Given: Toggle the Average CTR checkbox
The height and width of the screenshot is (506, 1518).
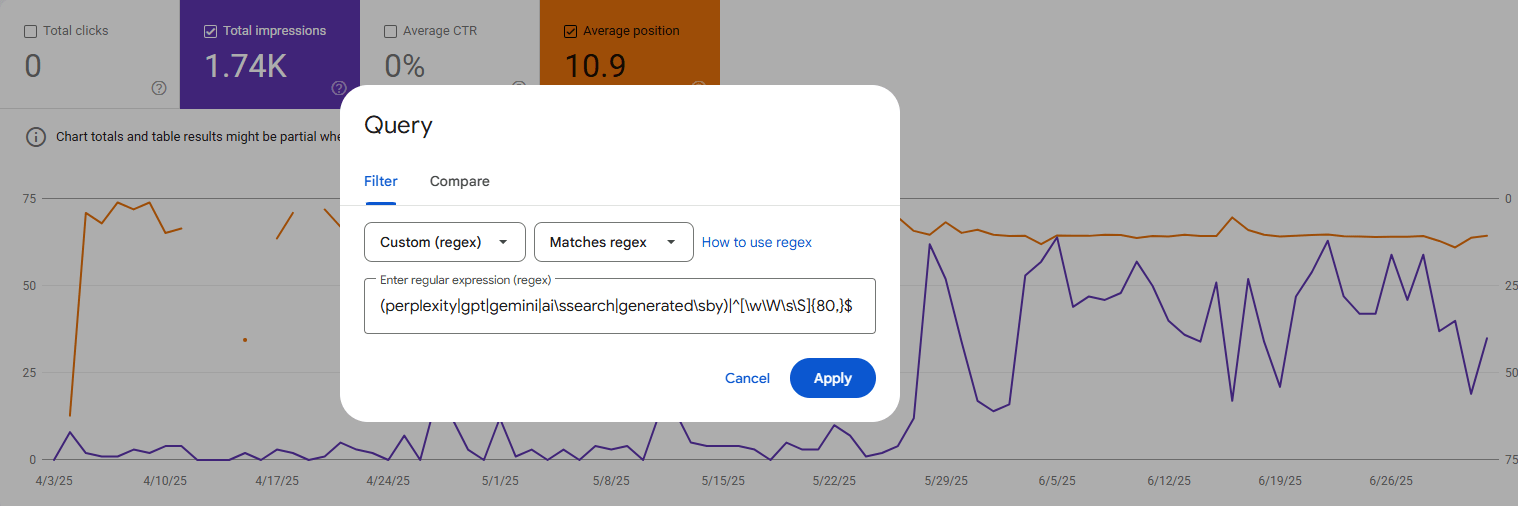Looking at the screenshot, I should (390, 31).
